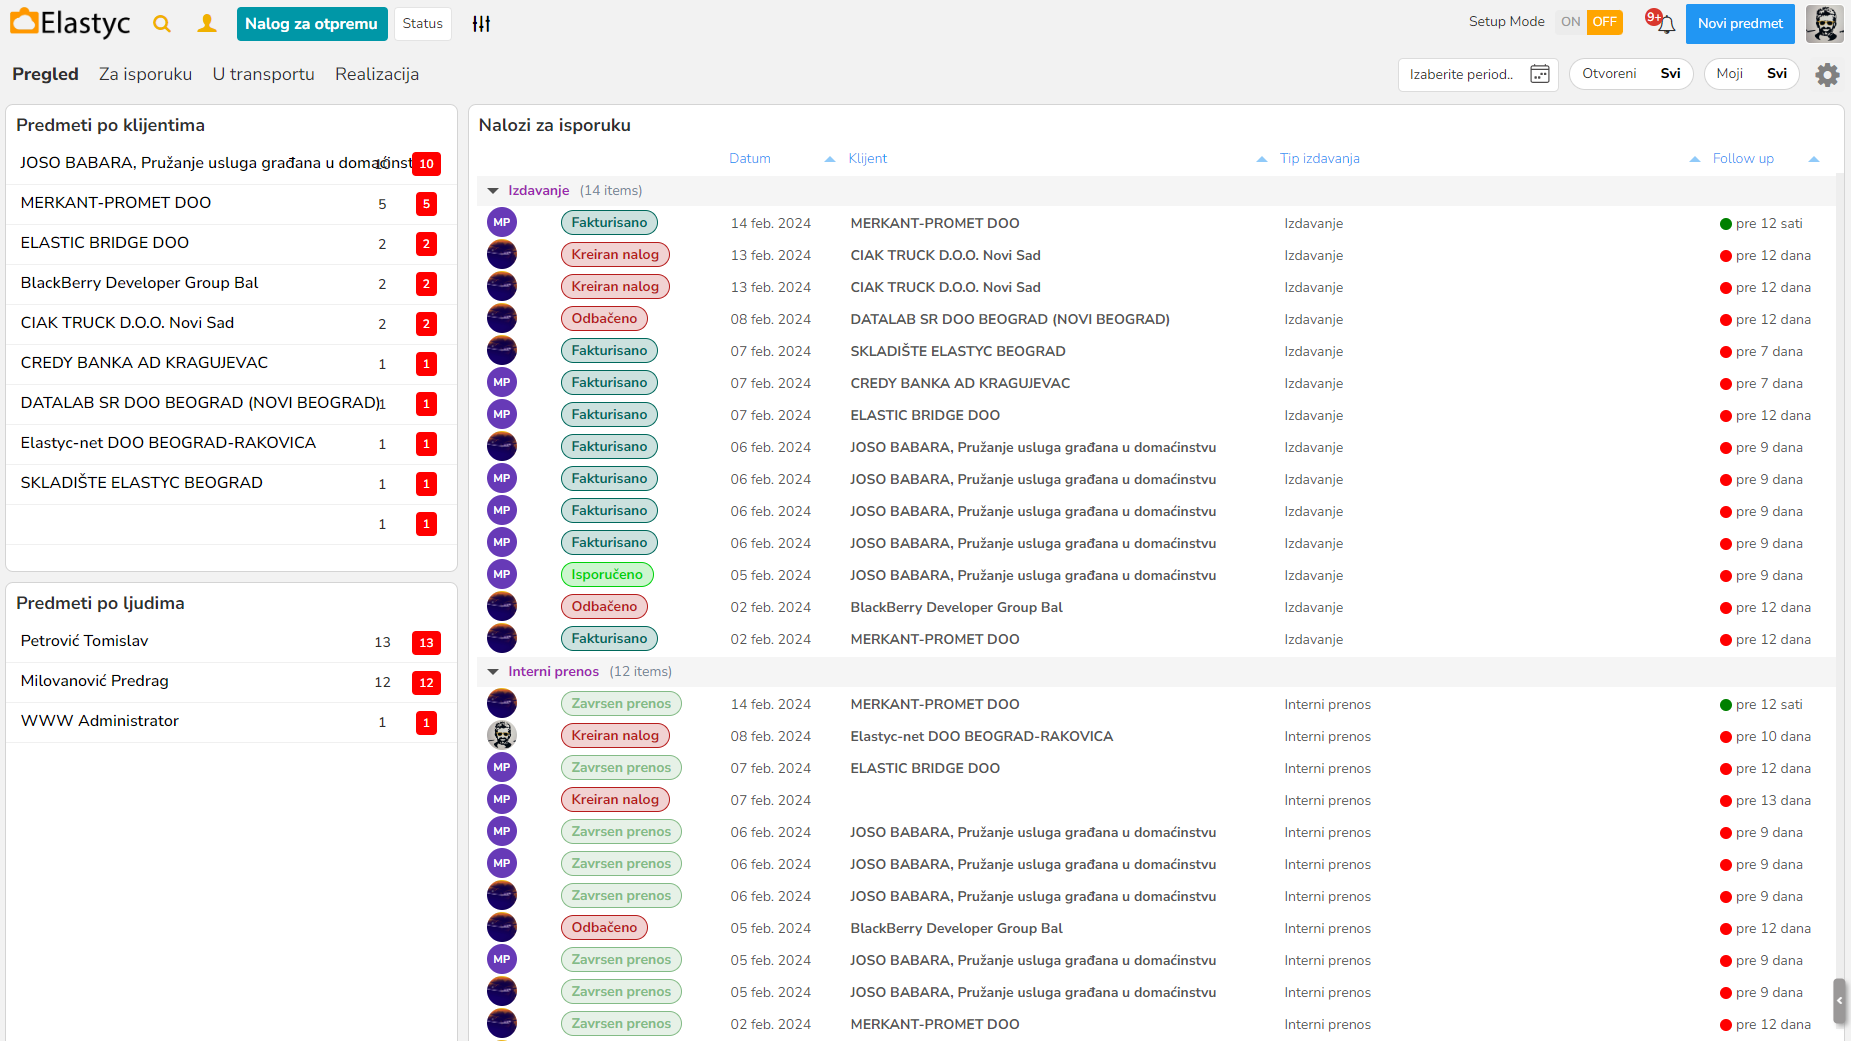This screenshot has width=1851, height=1041.
Task: Click the red 5 badge for MERKANT-PROMET DOO
Action: coord(426,204)
